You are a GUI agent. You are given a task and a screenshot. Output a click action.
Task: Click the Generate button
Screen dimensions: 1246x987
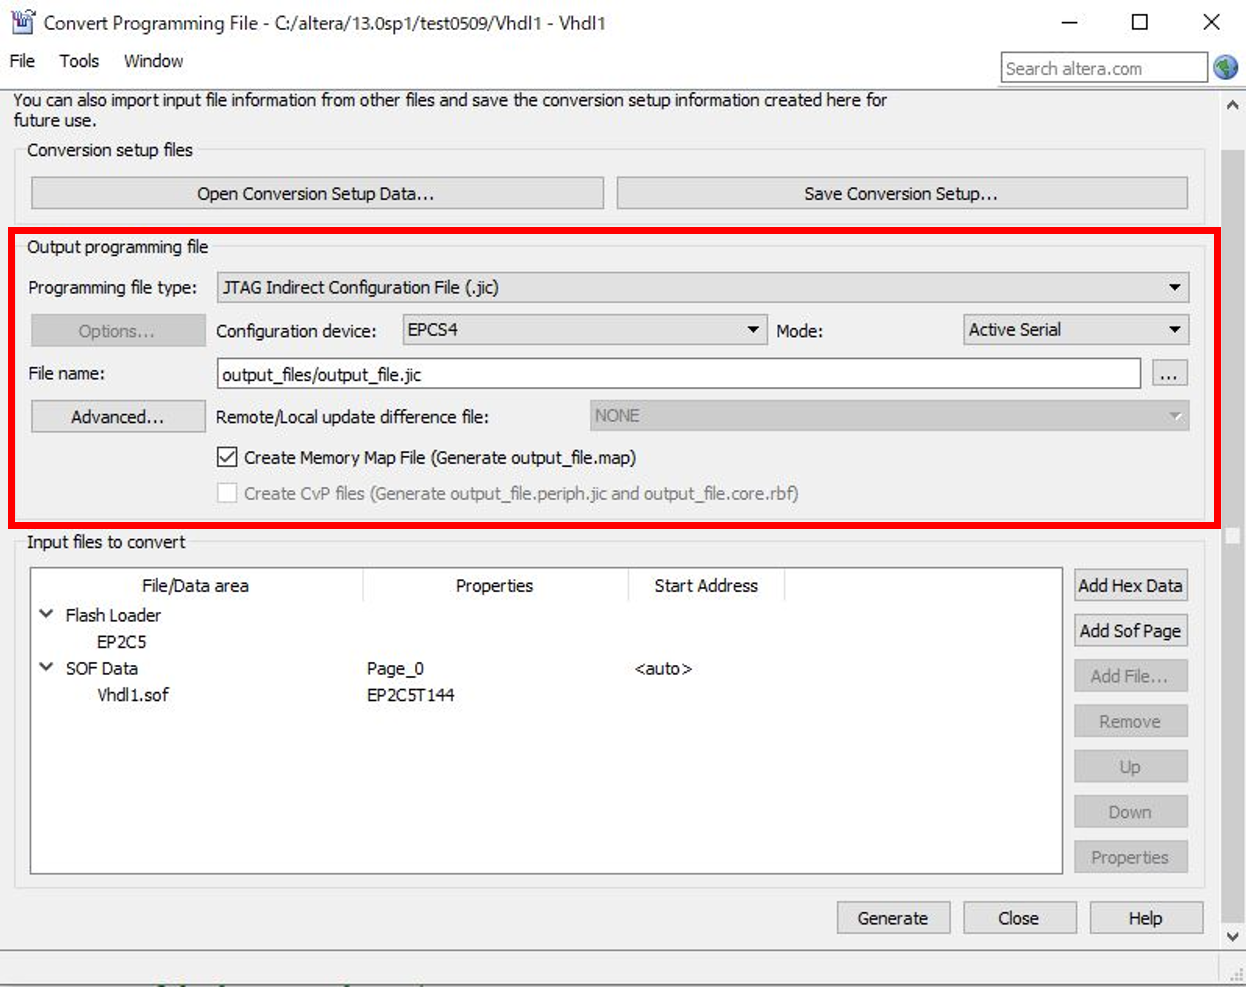click(x=893, y=918)
